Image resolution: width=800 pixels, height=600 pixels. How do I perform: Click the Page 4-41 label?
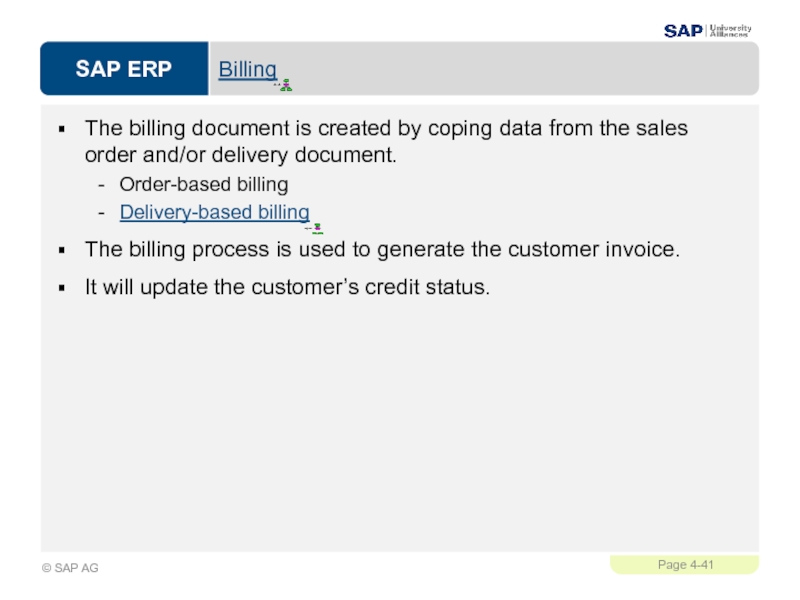tap(685, 565)
